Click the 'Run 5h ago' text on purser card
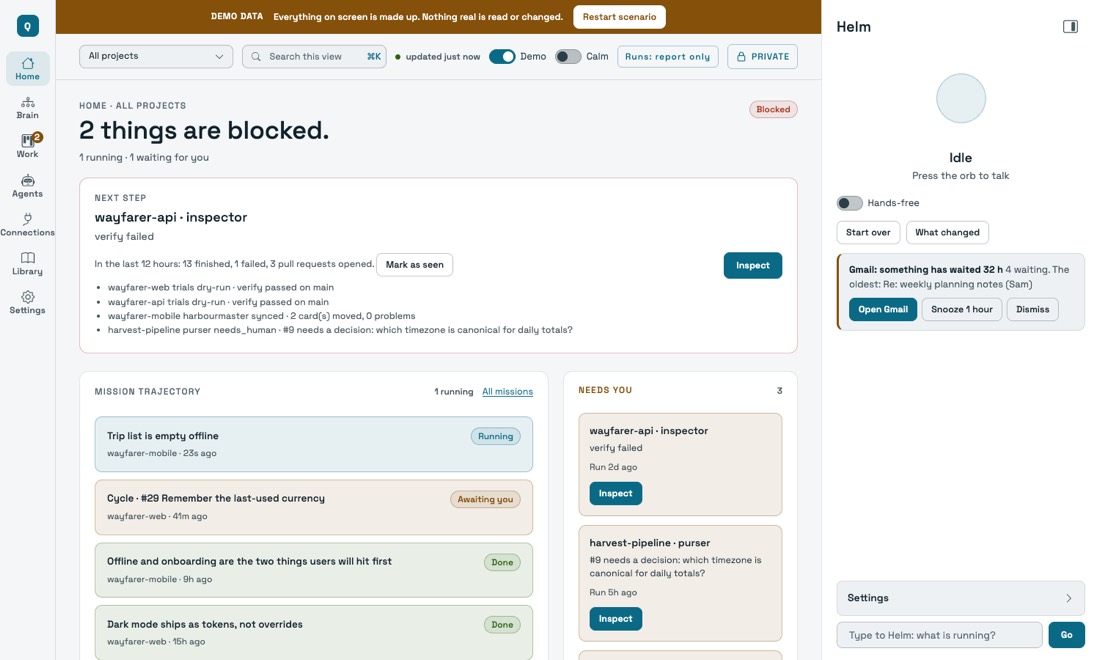 point(613,593)
